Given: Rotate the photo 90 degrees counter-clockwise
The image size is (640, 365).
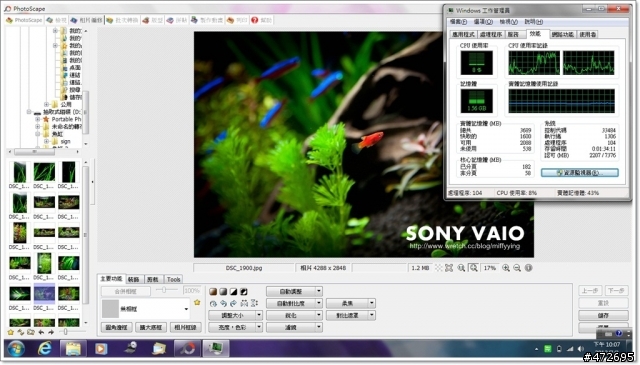Looking at the screenshot, I should click(x=223, y=303).
